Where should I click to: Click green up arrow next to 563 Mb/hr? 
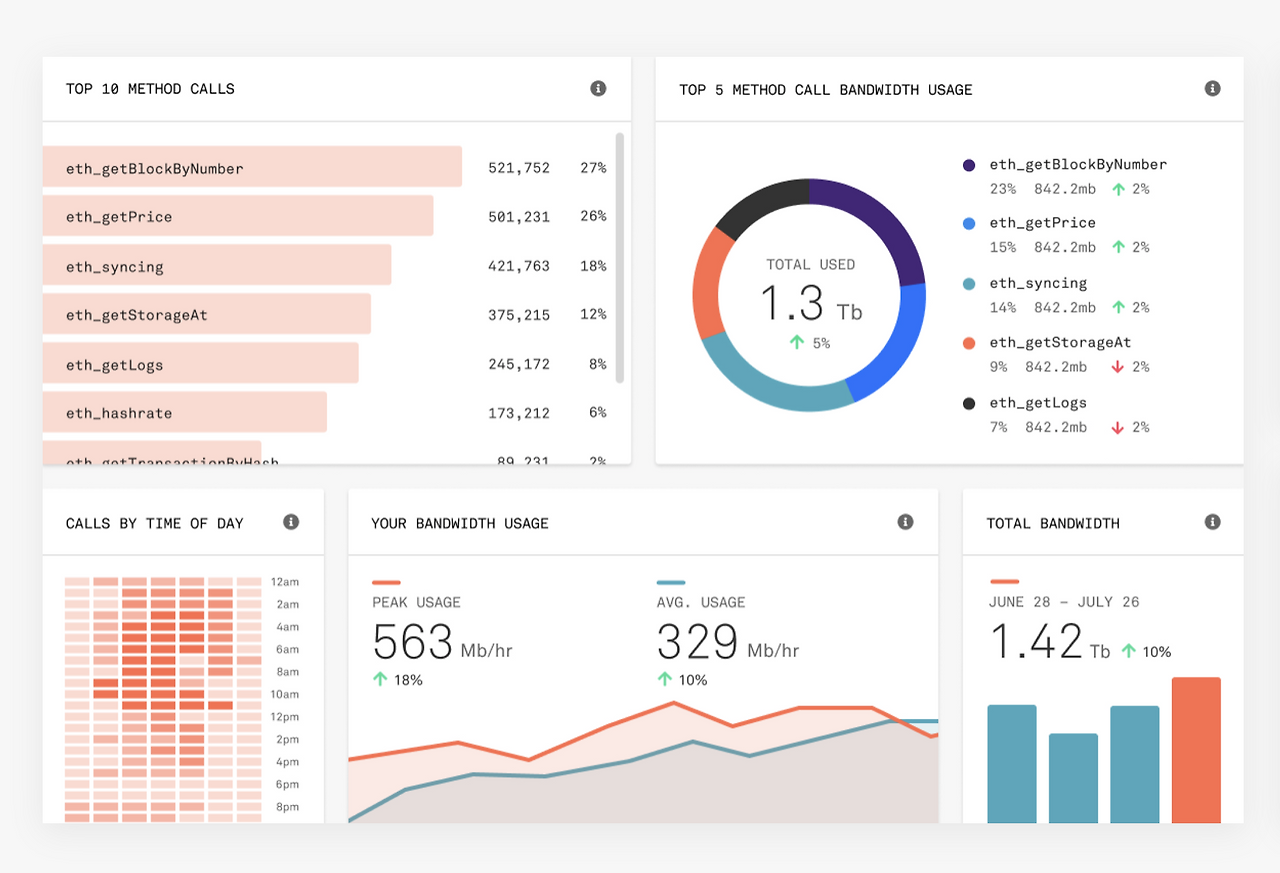pyautogui.click(x=381, y=679)
